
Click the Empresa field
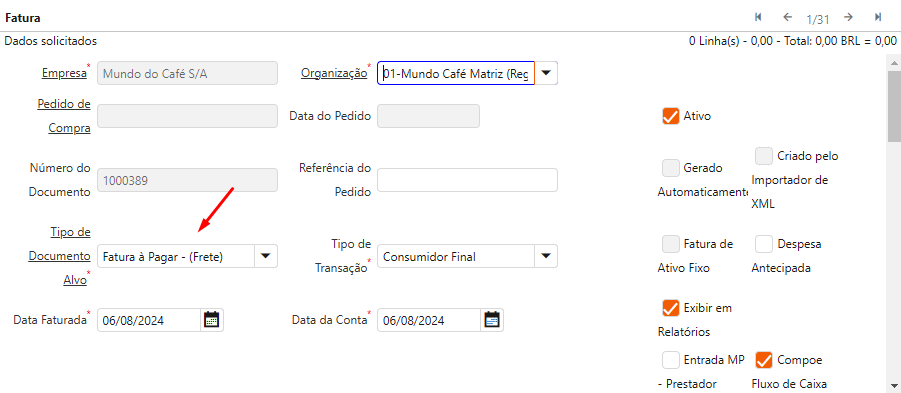tap(187, 73)
